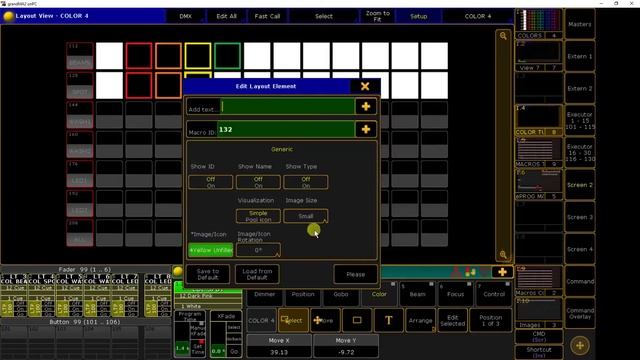Select the top green outlined square
Screen dimensions: 640x360
click(x=227, y=56)
